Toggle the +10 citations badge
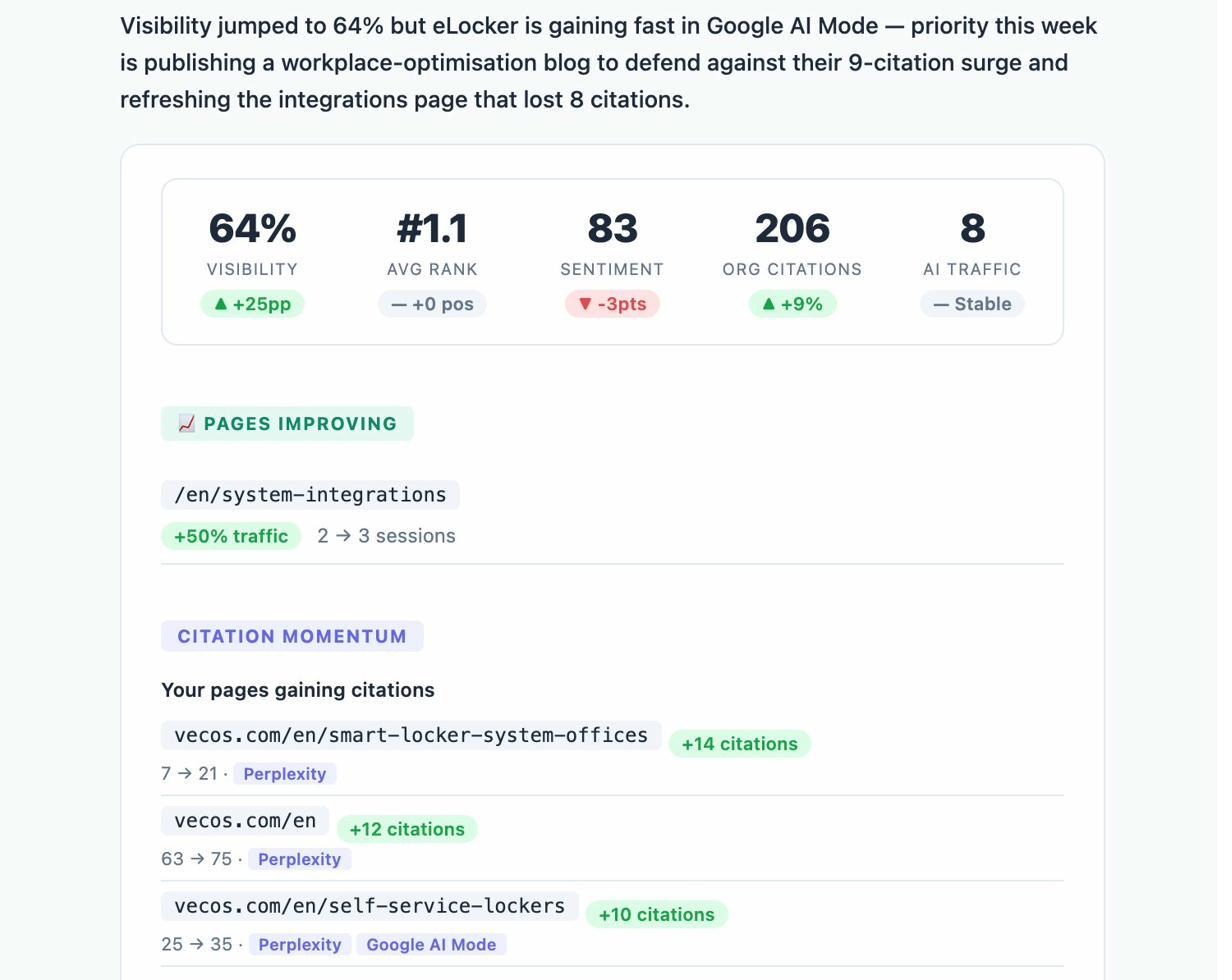The image size is (1232, 980). (x=657, y=913)
